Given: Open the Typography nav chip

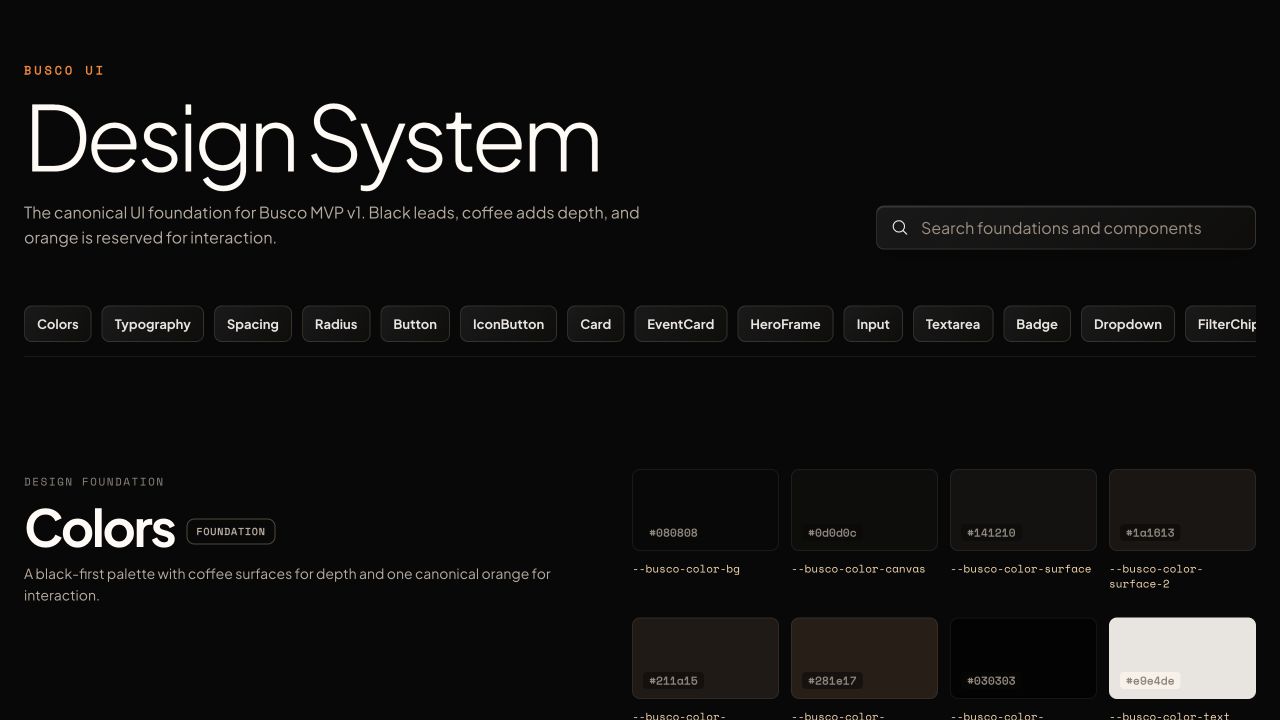Looking at the screenshot, I should pyautogui.click(x=152, y=324).
